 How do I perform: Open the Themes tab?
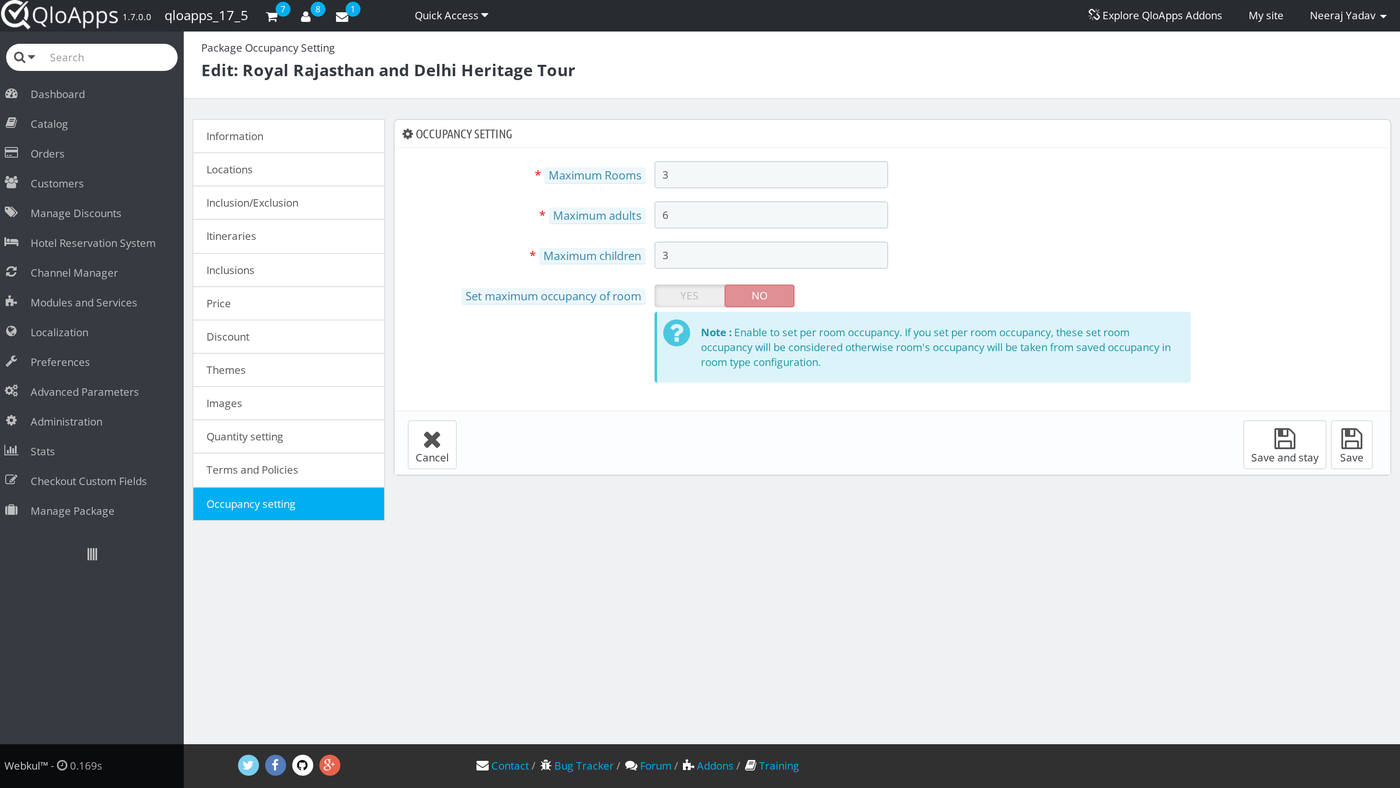[289, 370]
